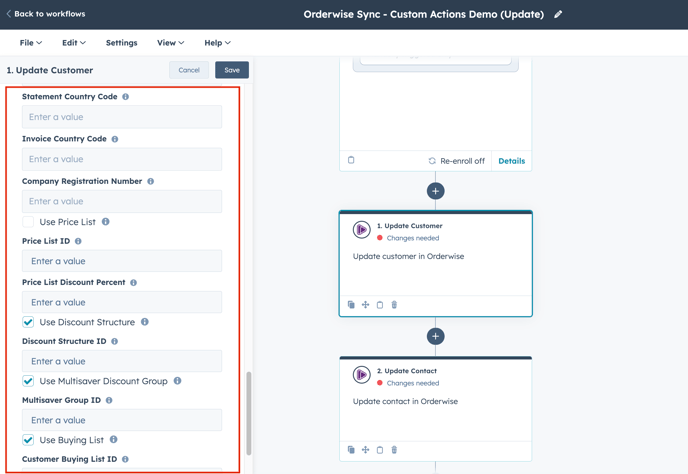
Task: Click Changes needed on Update Contact card
Action: point(408,383)
